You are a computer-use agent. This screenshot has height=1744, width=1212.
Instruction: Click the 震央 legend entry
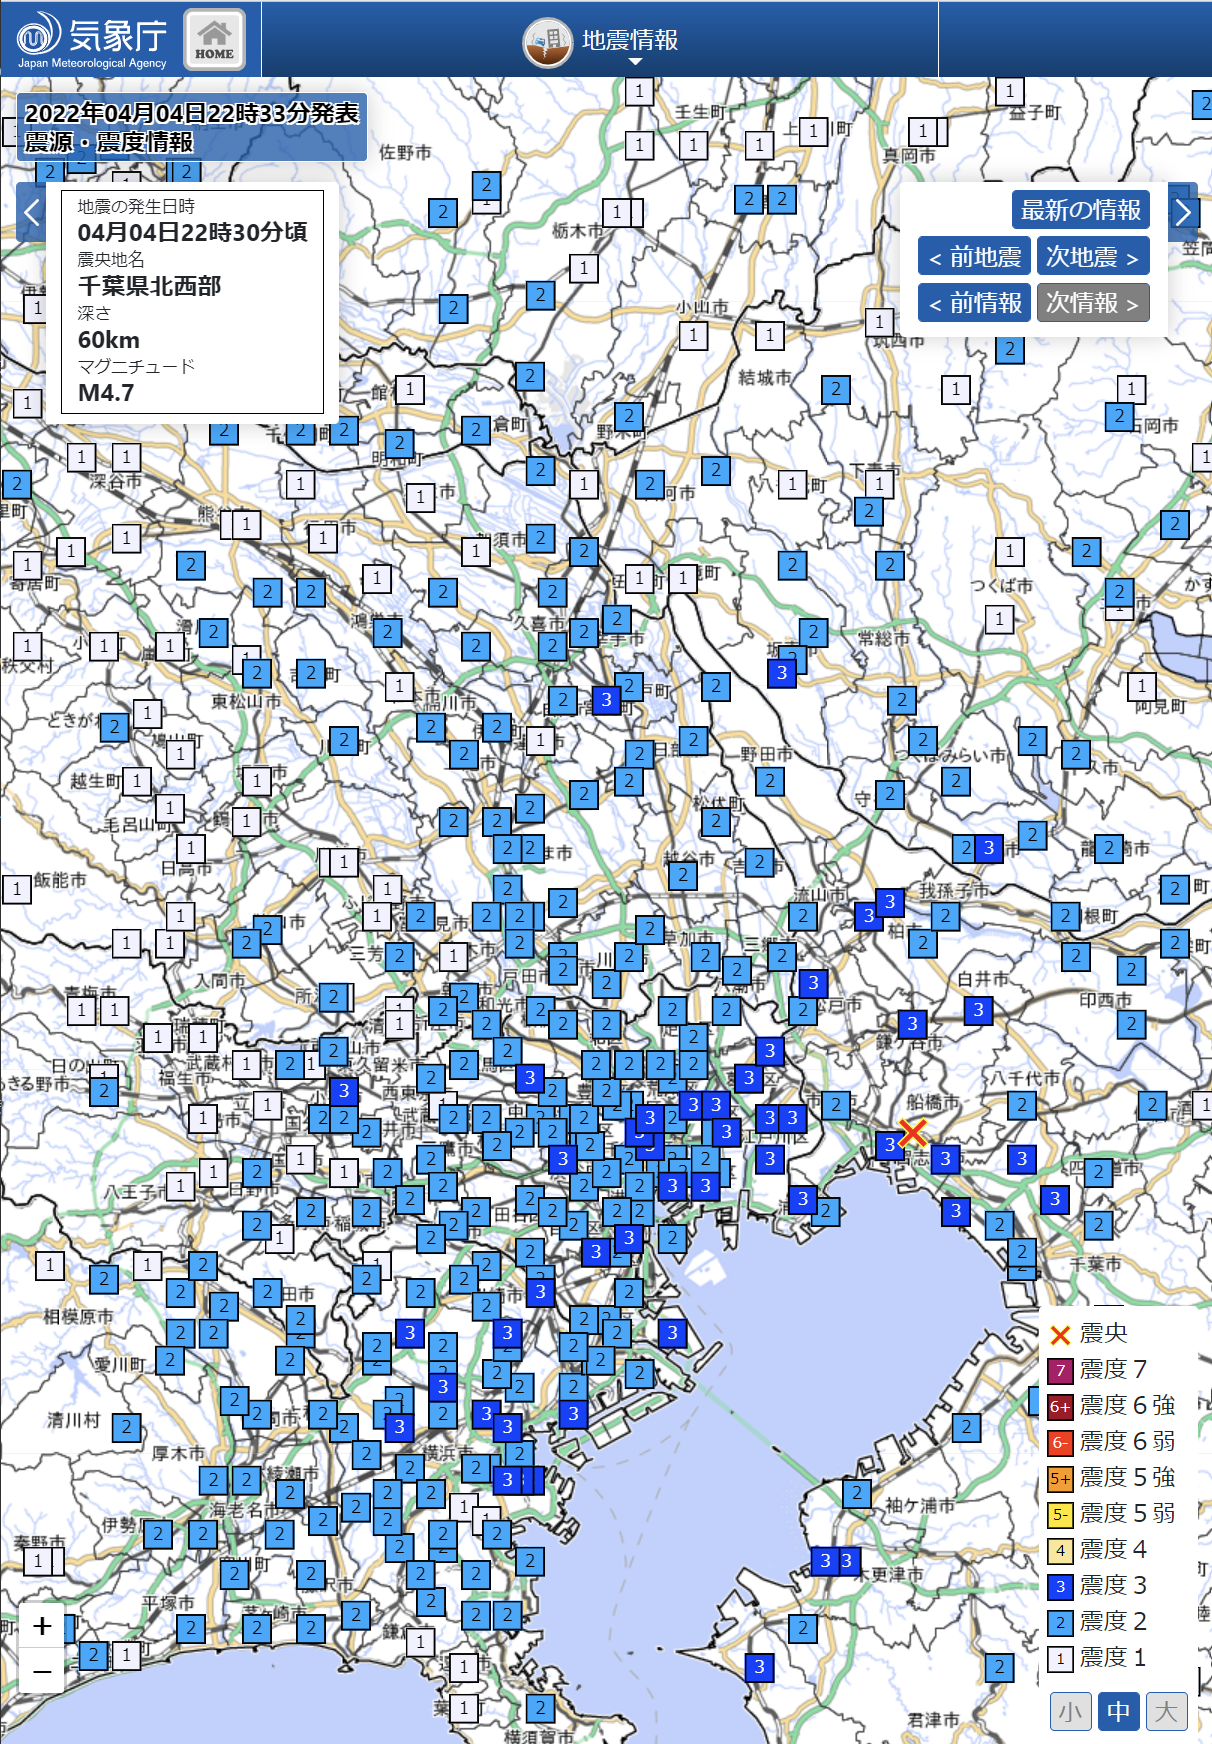point(1088,1334)
